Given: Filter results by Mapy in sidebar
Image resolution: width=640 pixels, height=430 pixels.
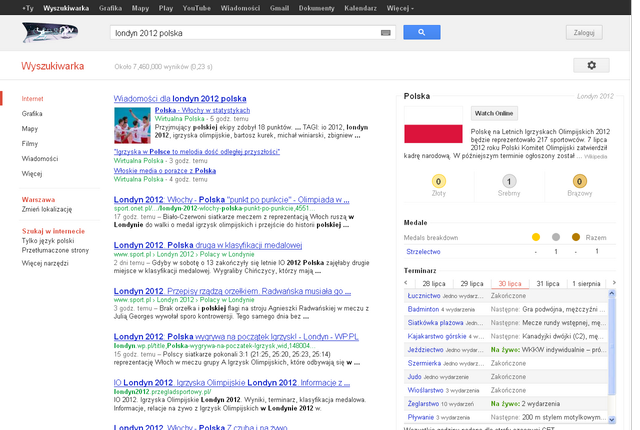Looking at the screenshot, I should pyautogui.click(x=30, y=129).
